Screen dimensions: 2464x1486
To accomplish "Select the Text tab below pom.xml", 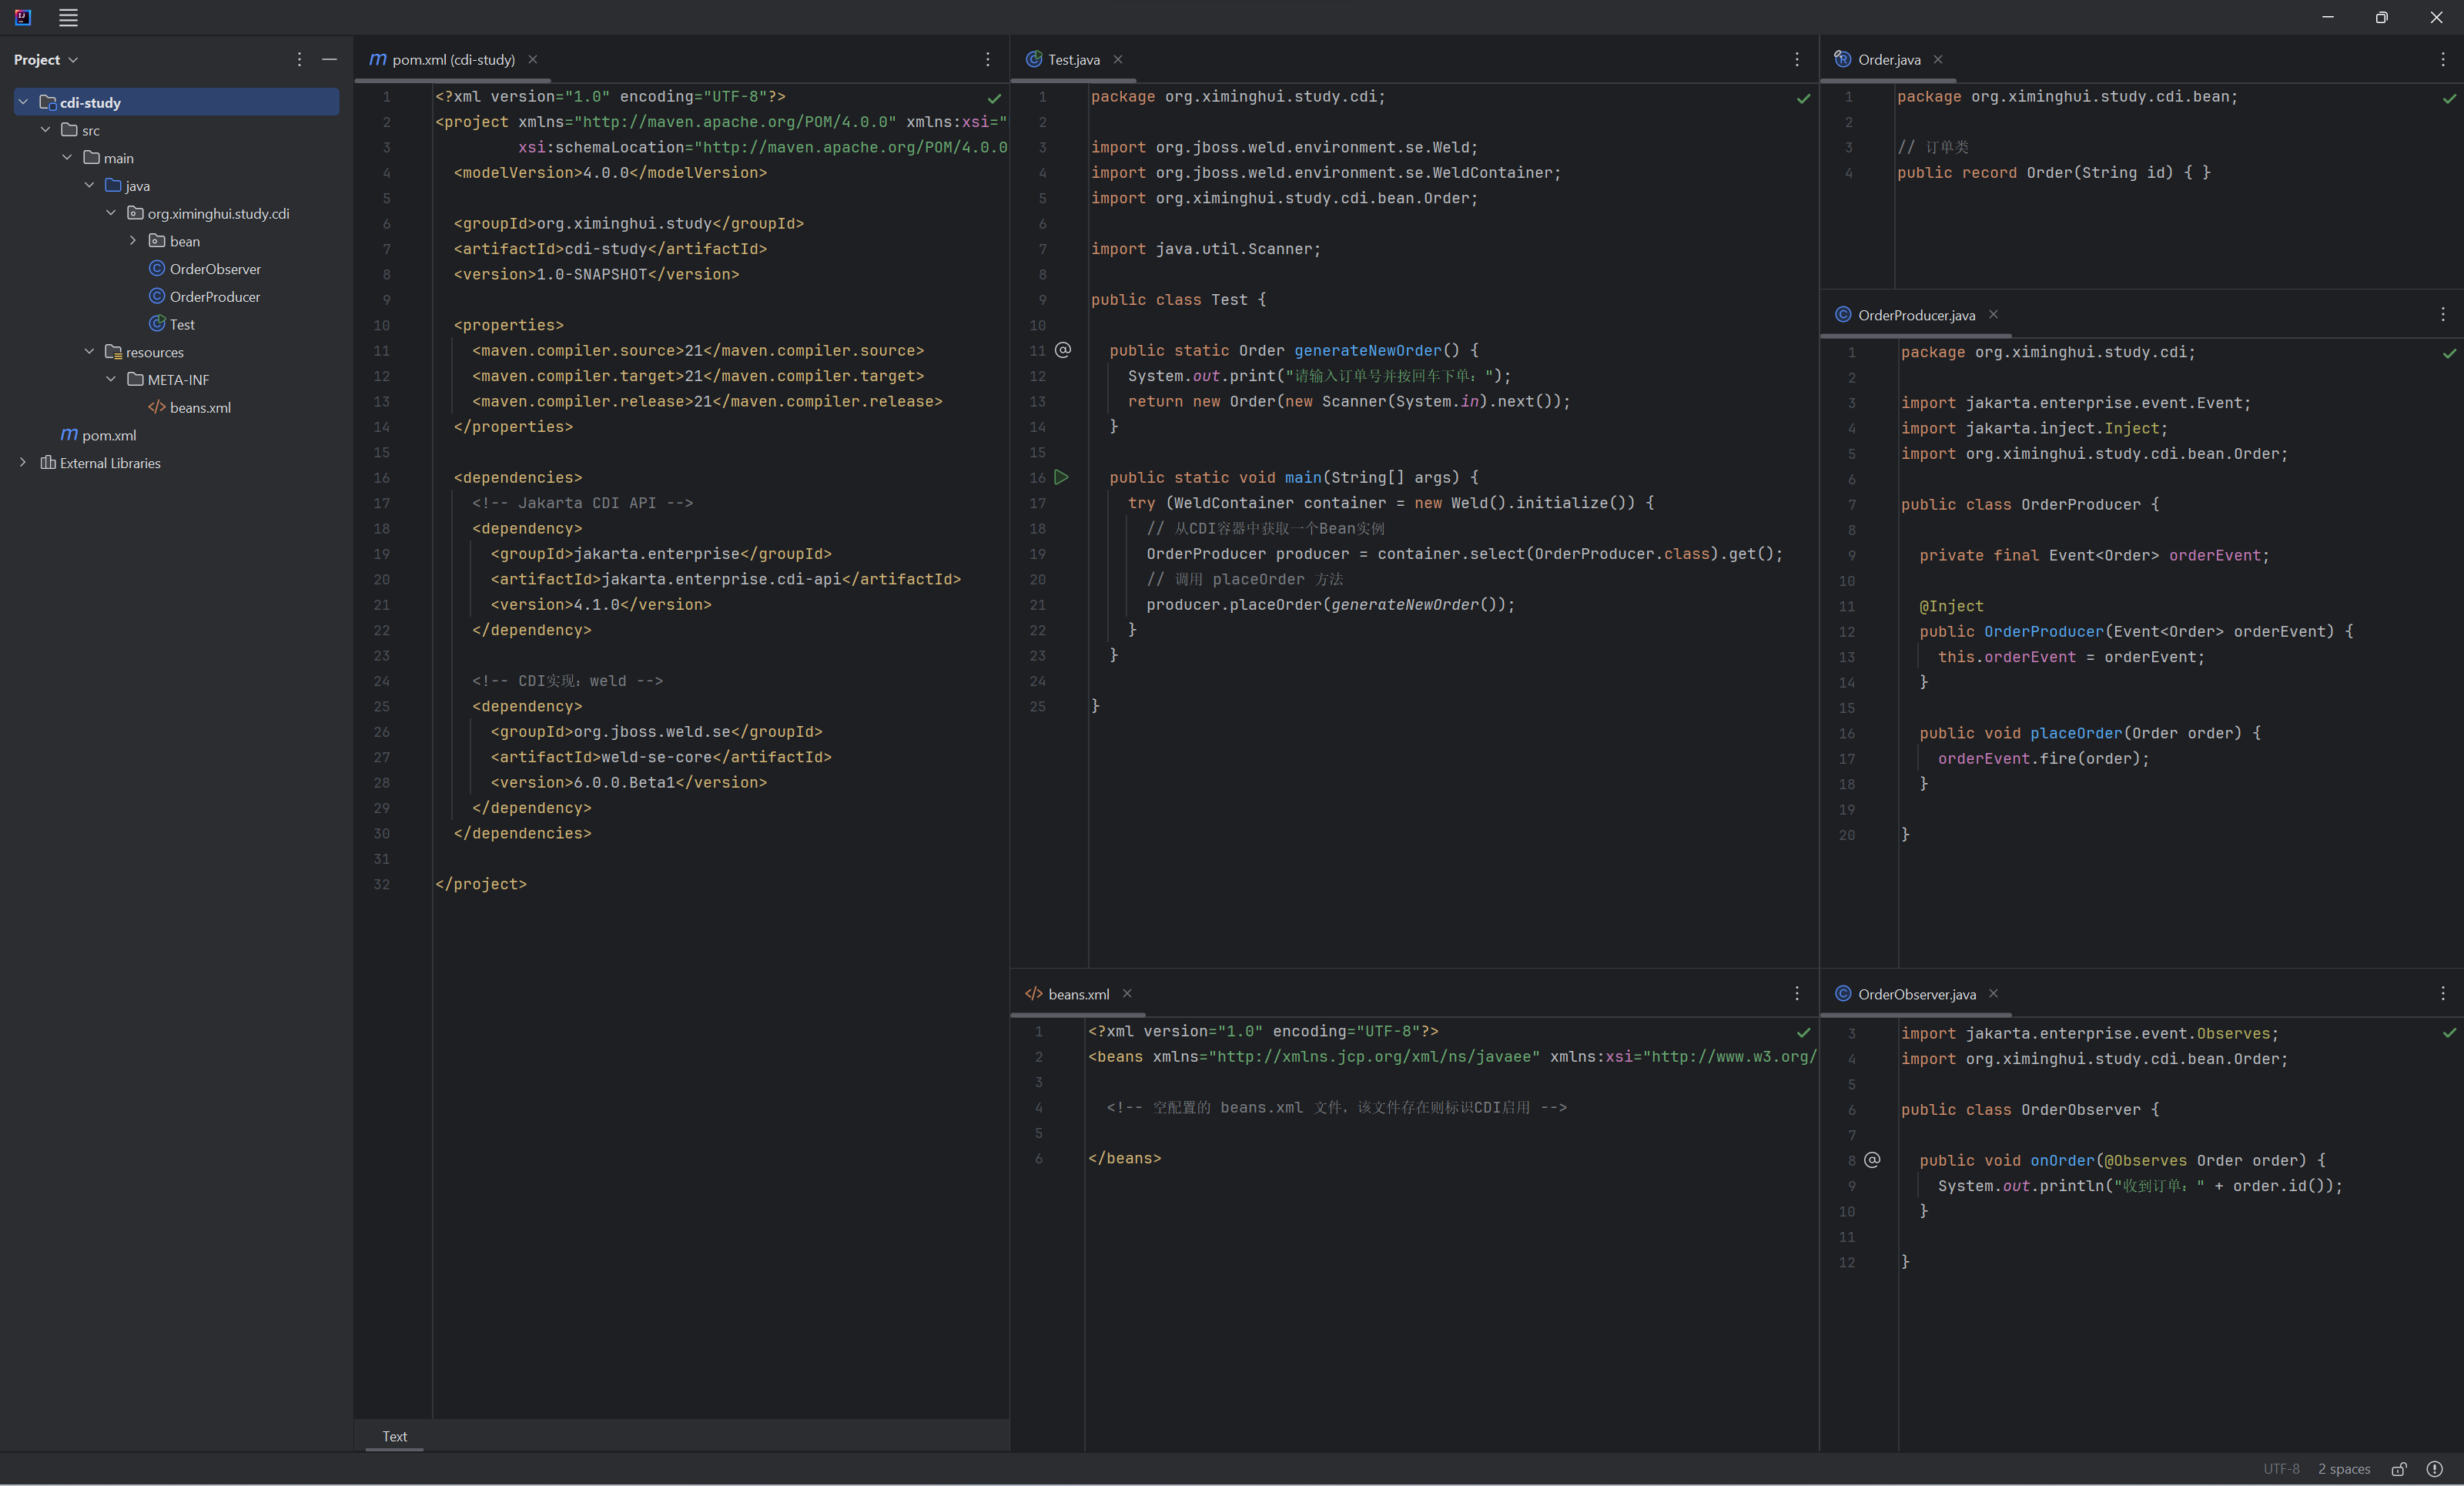I will click(394, 1436).
